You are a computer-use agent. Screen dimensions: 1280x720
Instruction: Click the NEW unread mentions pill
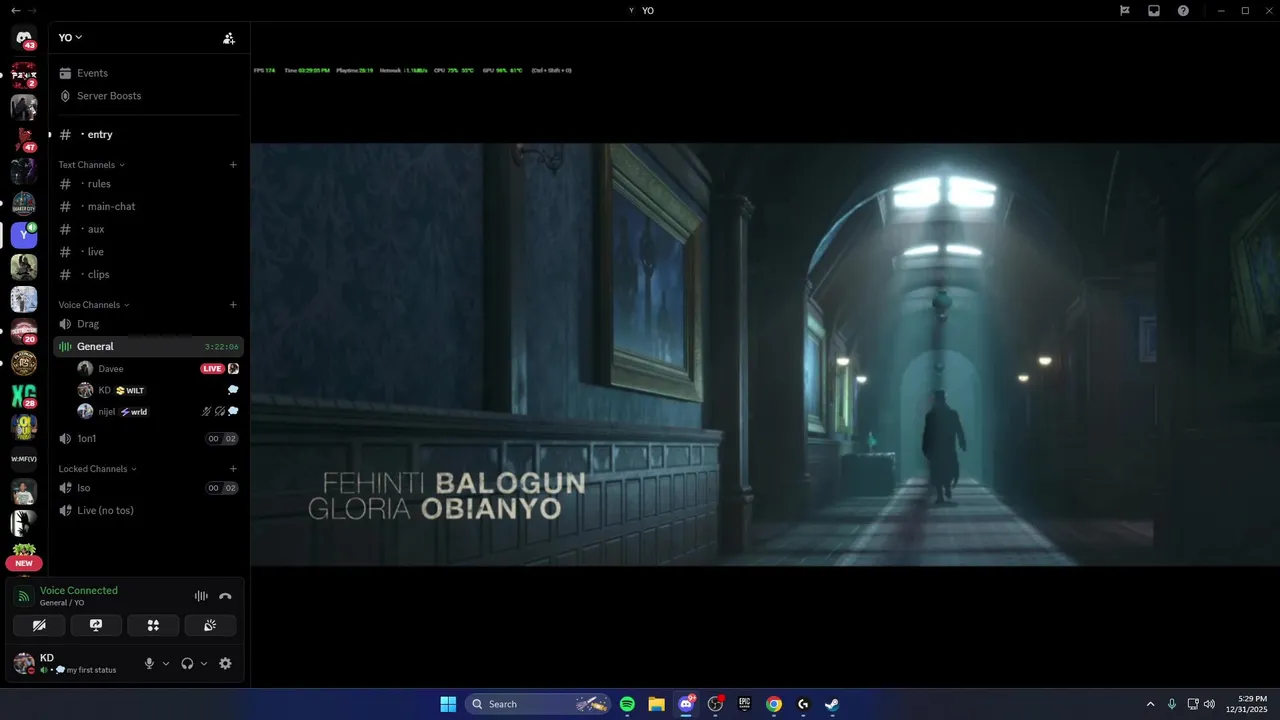coord(24,563)
